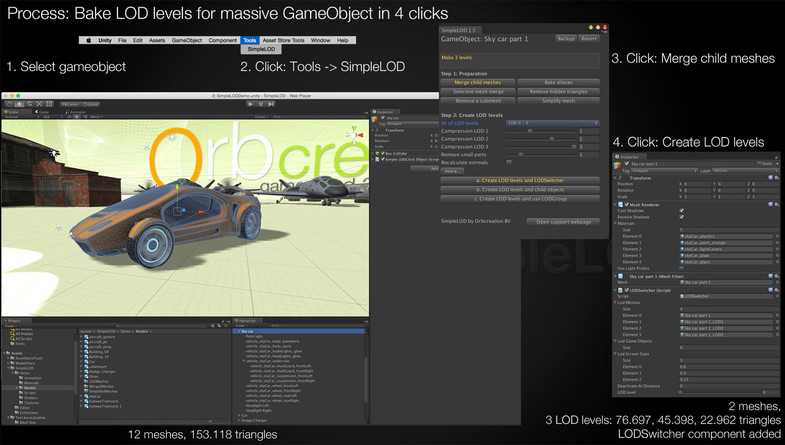Click Remove hidden triangles button
785x445 pixels.
click(558, 92)
